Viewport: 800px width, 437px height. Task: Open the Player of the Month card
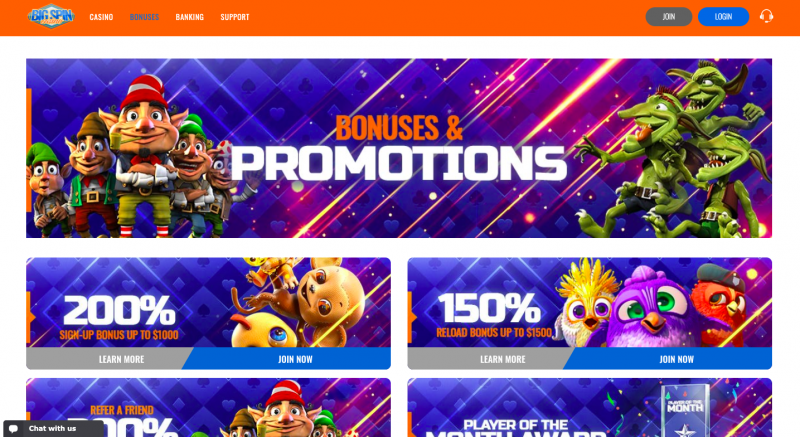[x=590, y=407]
